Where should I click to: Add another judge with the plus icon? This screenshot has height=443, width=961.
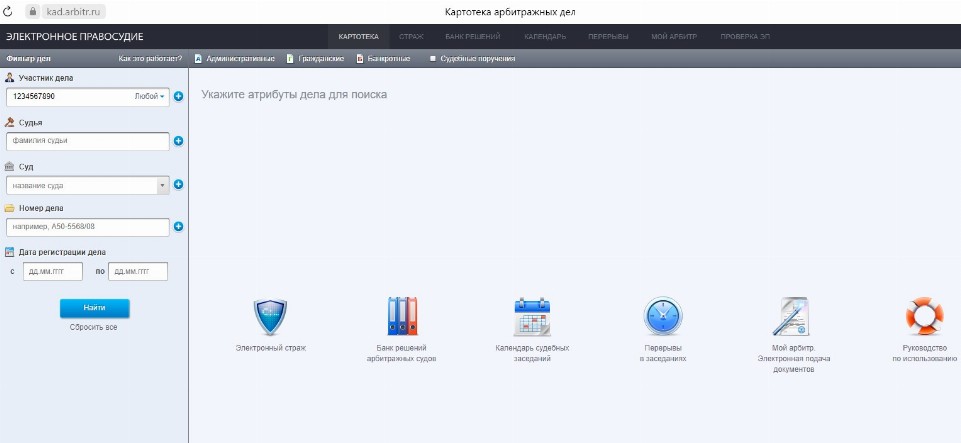coord(178,140)
